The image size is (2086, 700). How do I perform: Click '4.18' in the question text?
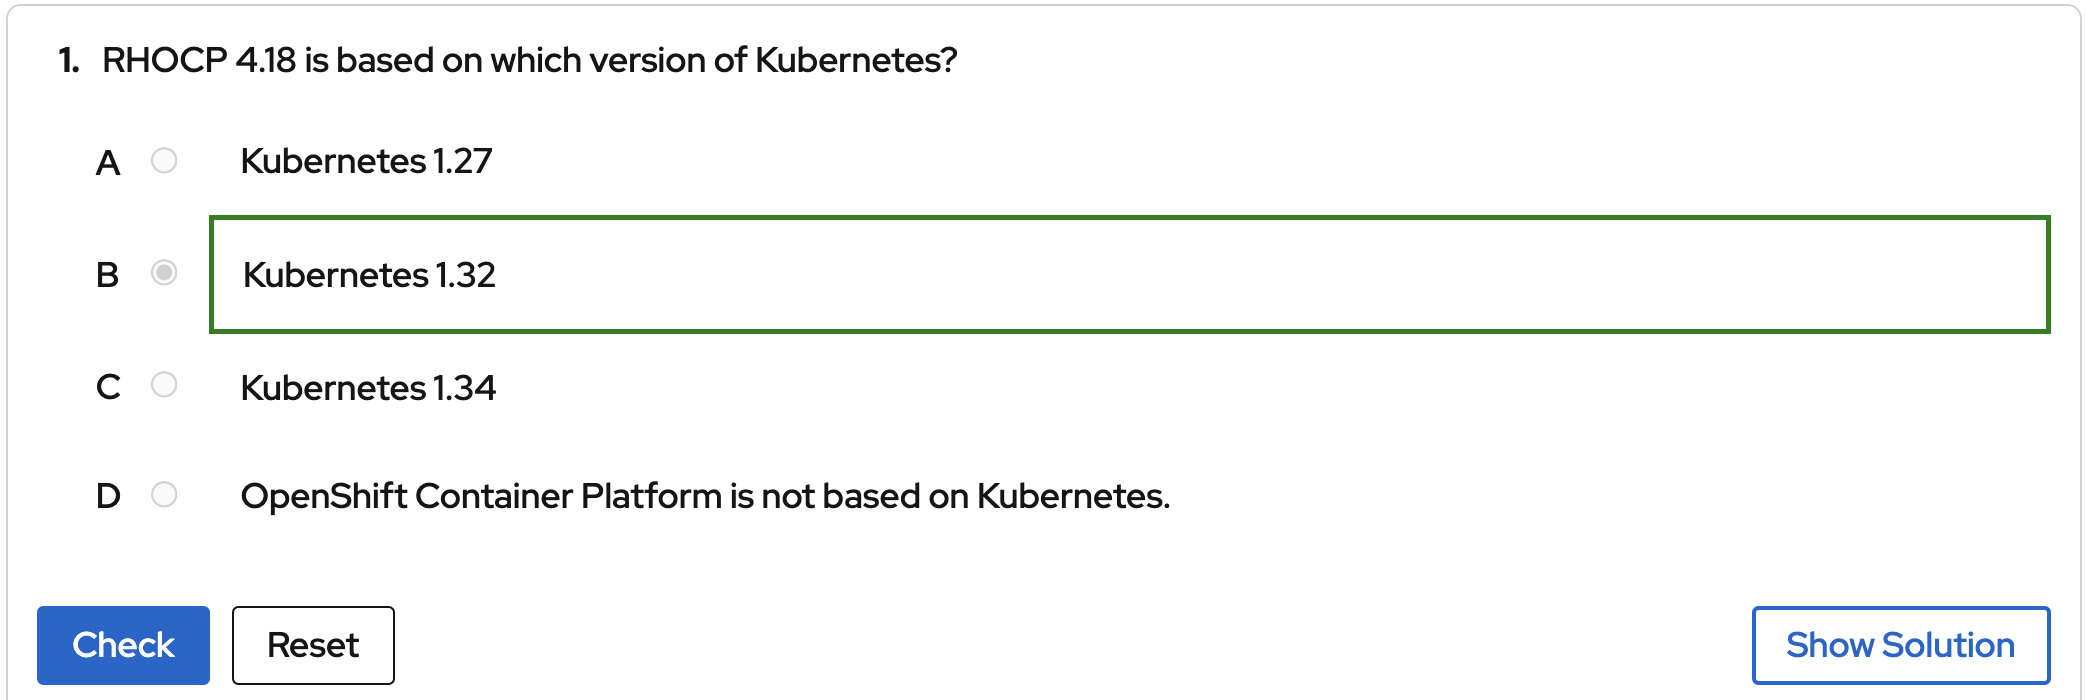[x=266, y=61]
